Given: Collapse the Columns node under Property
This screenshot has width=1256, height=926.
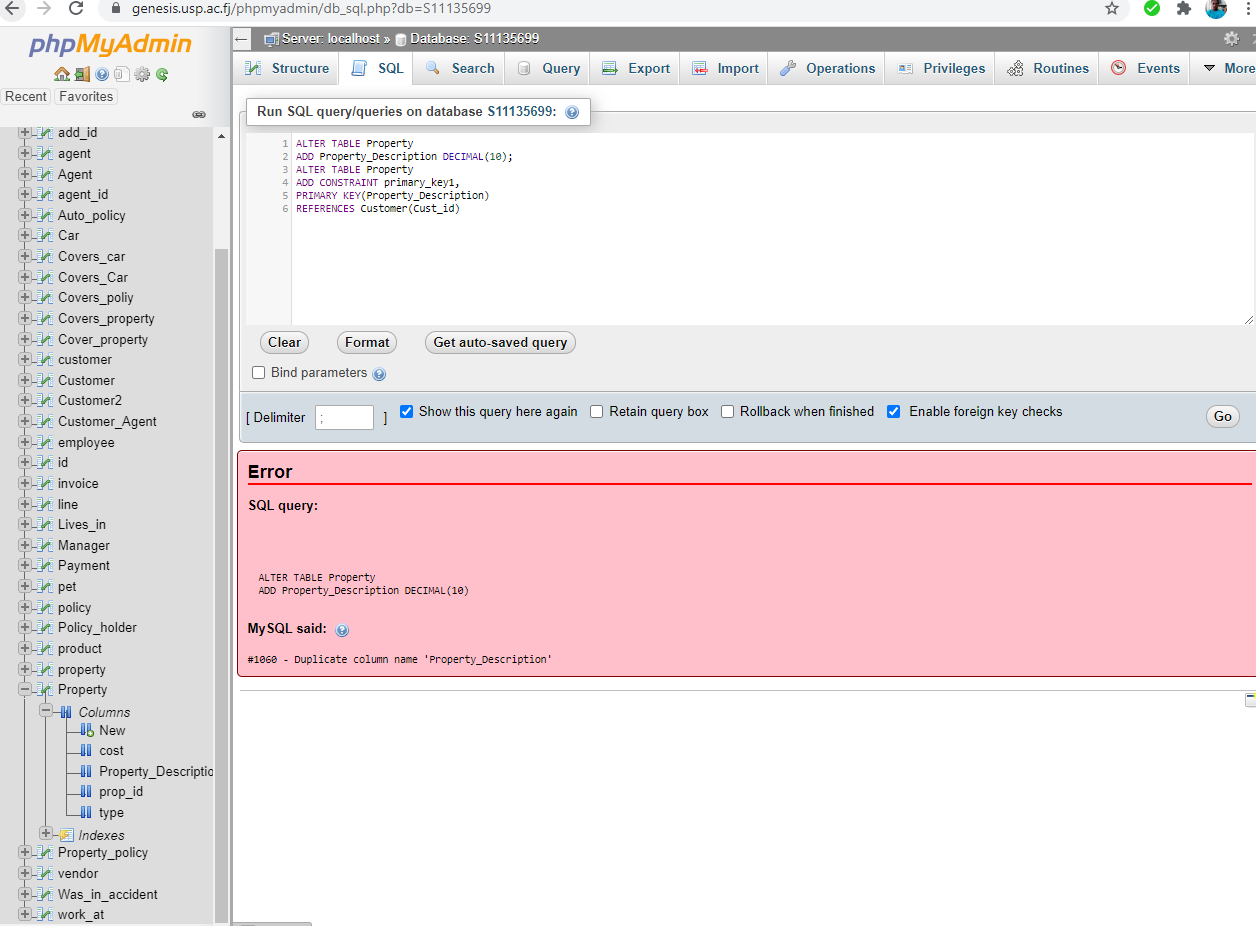Looking at the screenshot, I should click(x=46, y=710).
